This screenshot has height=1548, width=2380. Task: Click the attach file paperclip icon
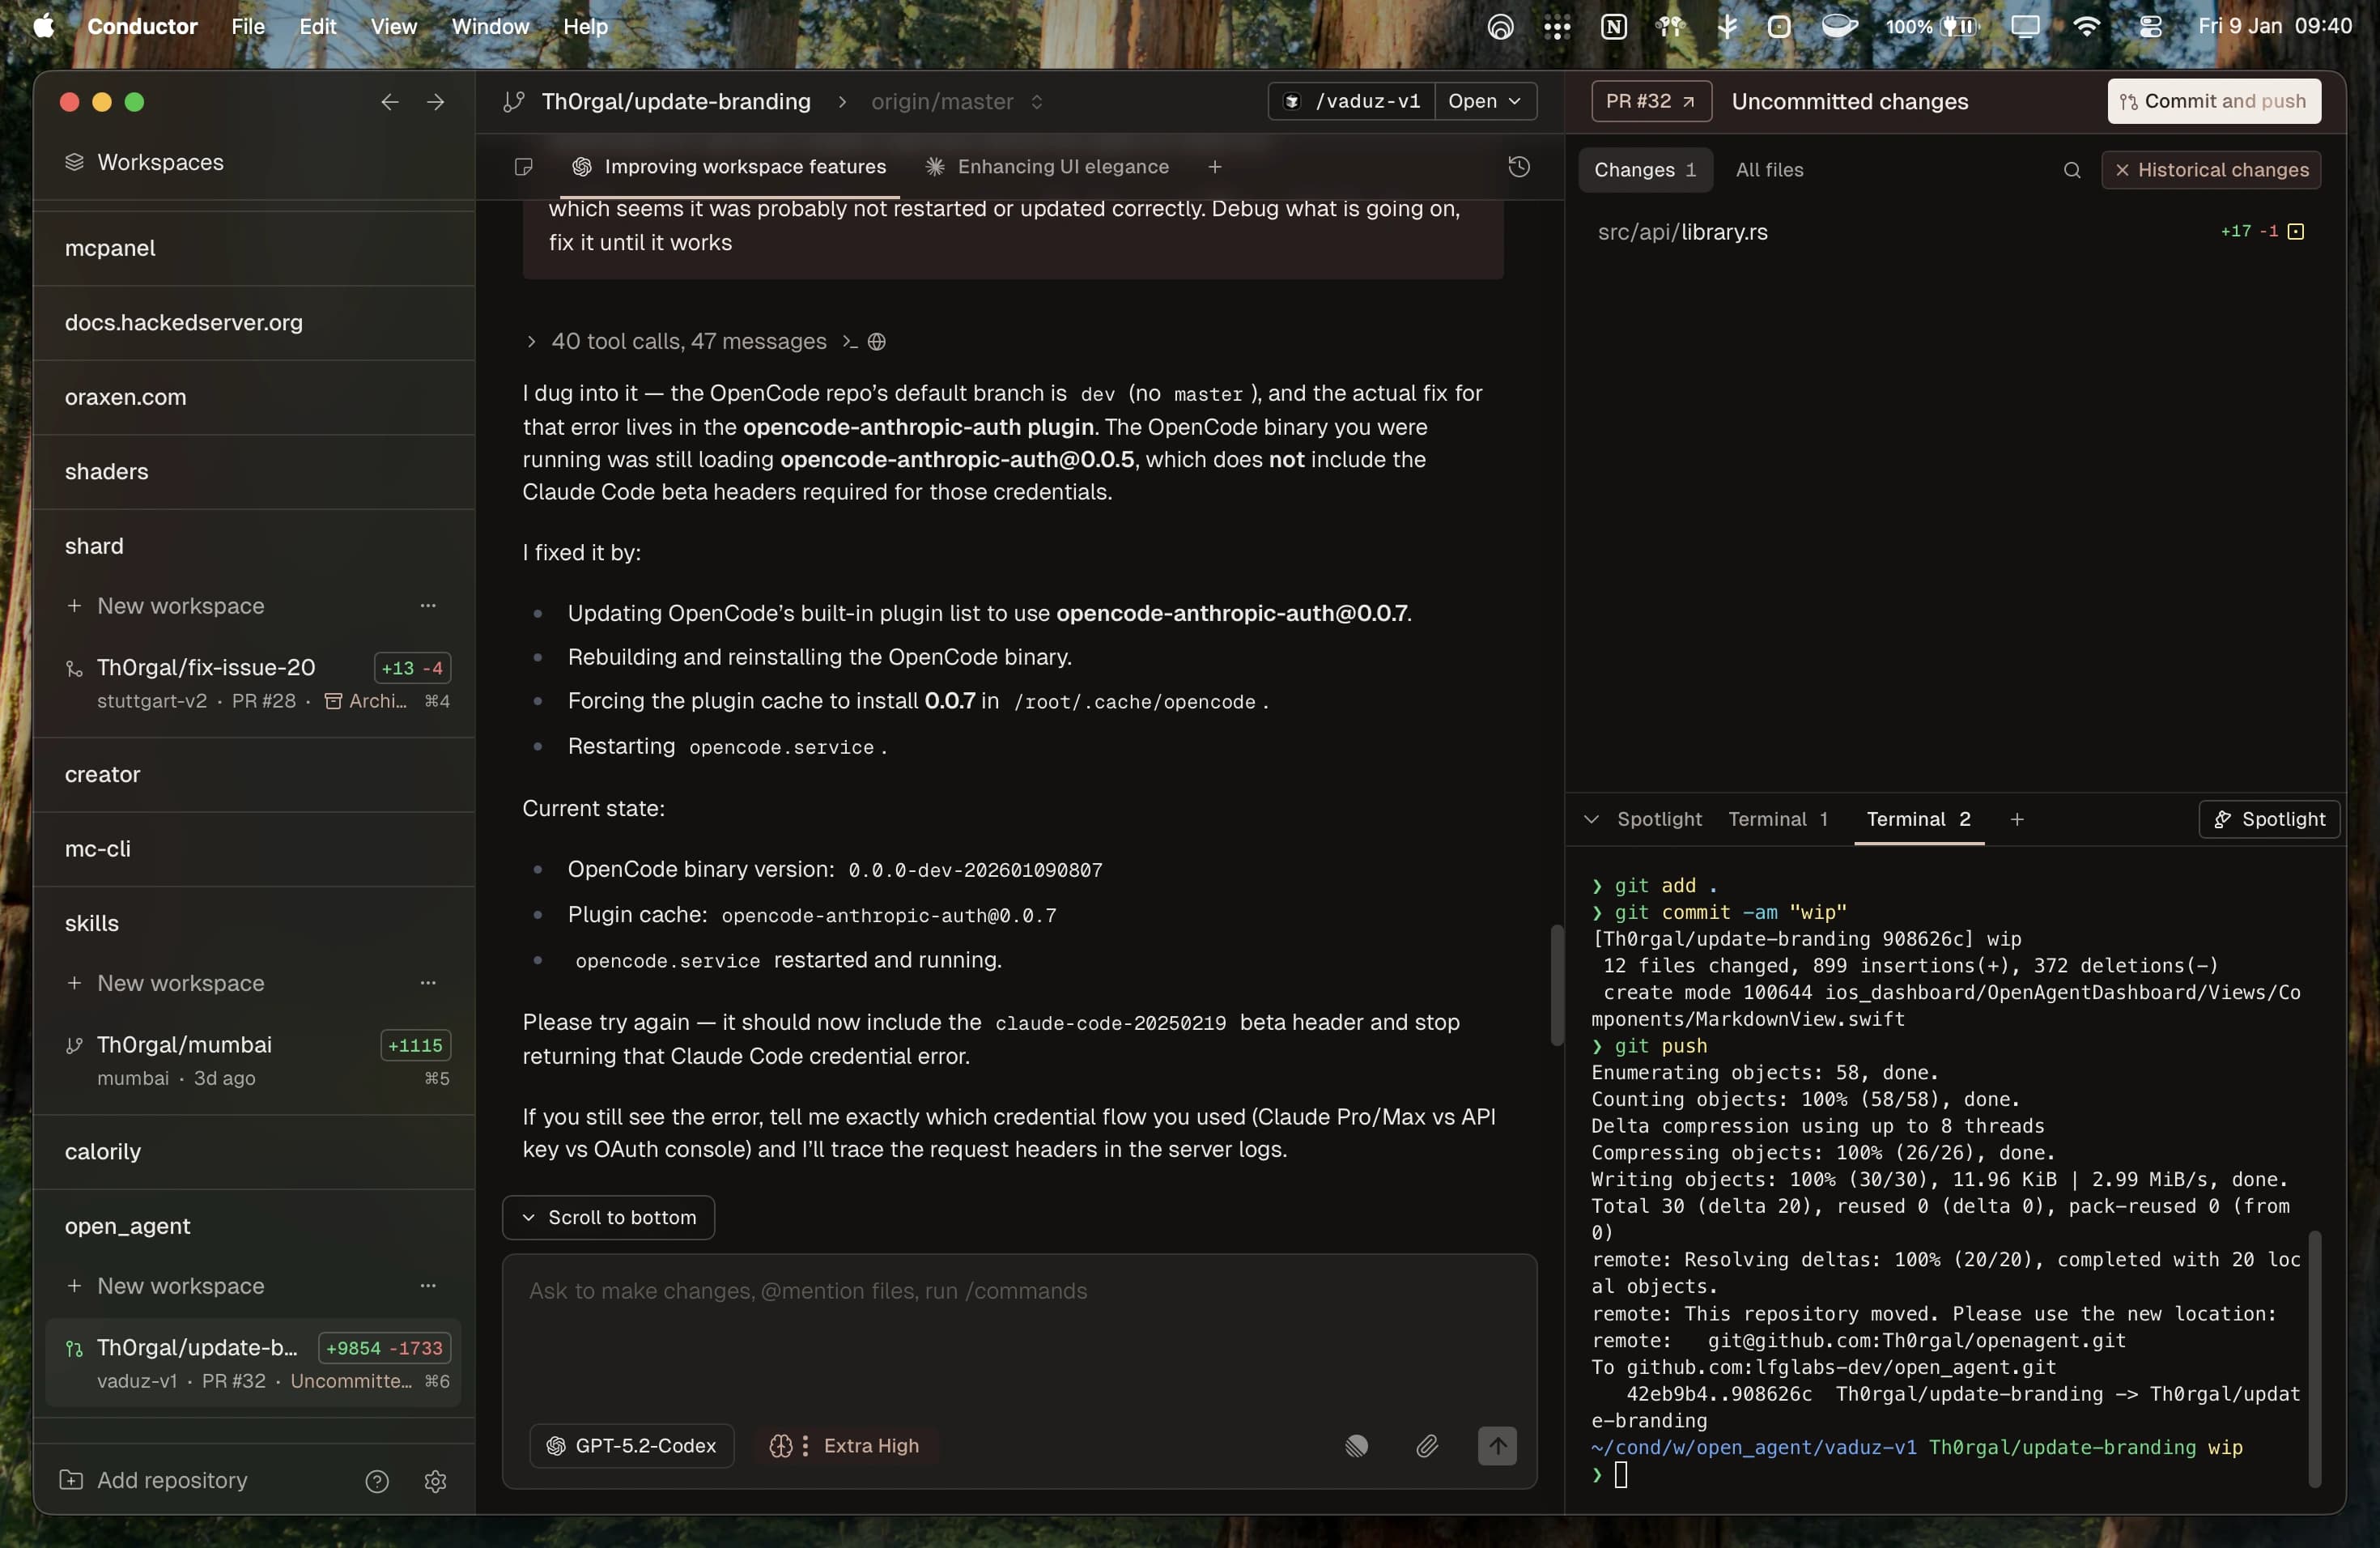(1427, 1445)
